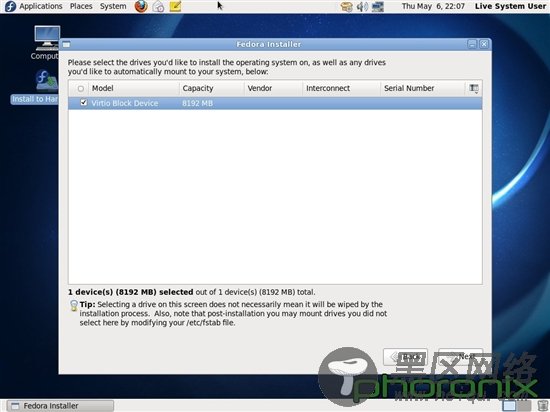This screenshot has height=412, width=550.
Task: Open the column chooser dropdown icon
Action: [x=474, y=88]
